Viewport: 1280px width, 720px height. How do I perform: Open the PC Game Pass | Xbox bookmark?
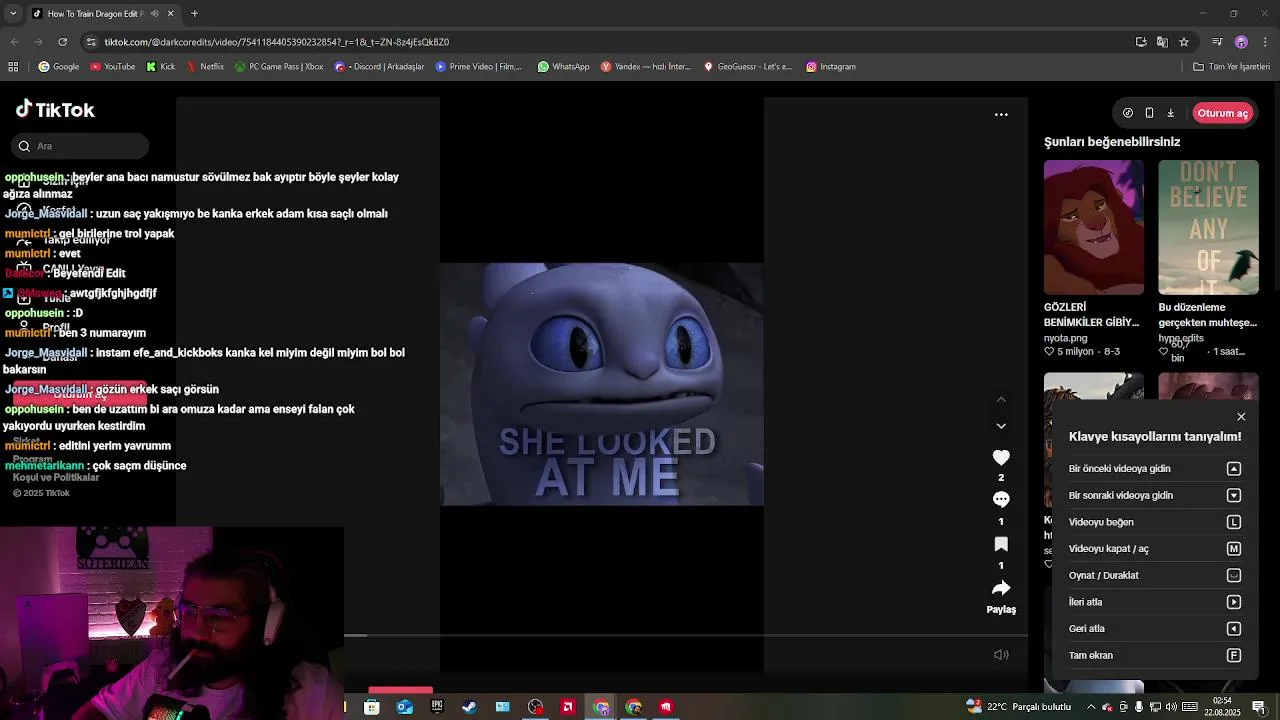(279, 67)
